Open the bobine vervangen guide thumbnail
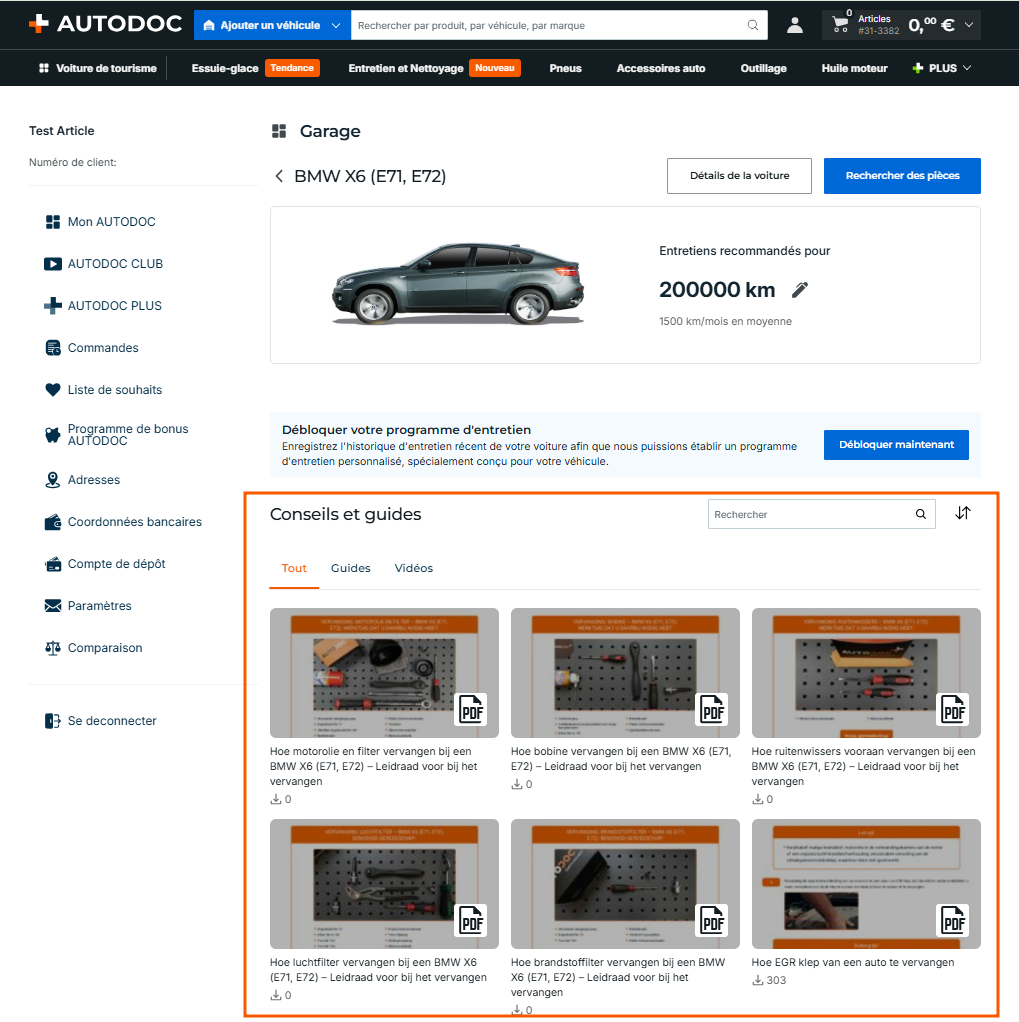The image size is (1019, 1022). [625, 673]
